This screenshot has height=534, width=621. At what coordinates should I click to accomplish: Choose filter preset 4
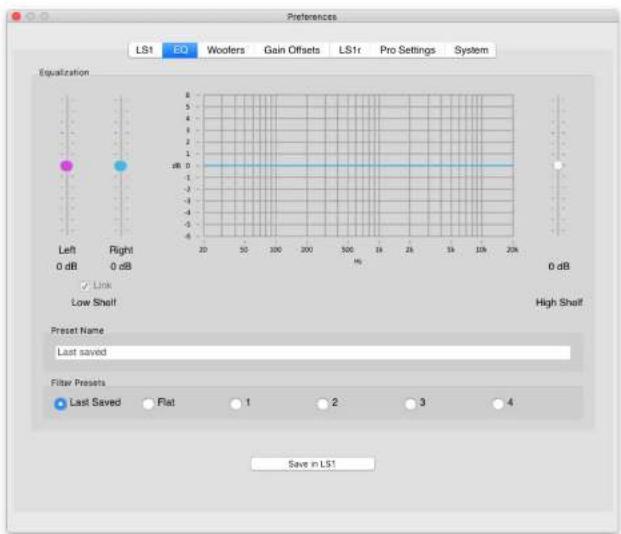[498, 404]
